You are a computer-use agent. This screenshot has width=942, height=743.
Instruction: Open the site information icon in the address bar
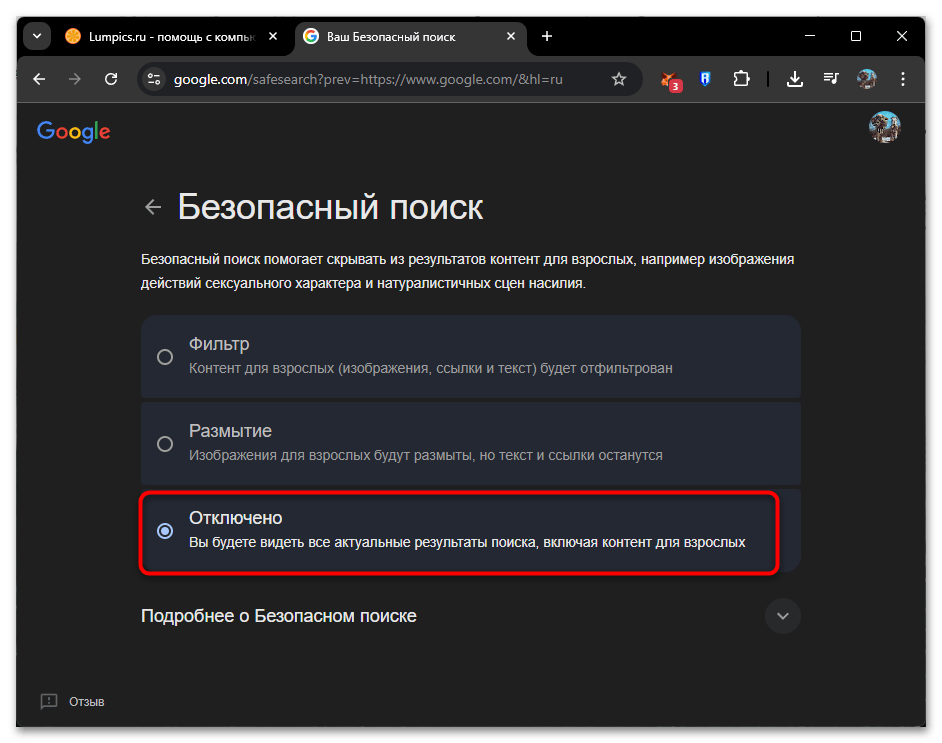click(x=155, y=78)
